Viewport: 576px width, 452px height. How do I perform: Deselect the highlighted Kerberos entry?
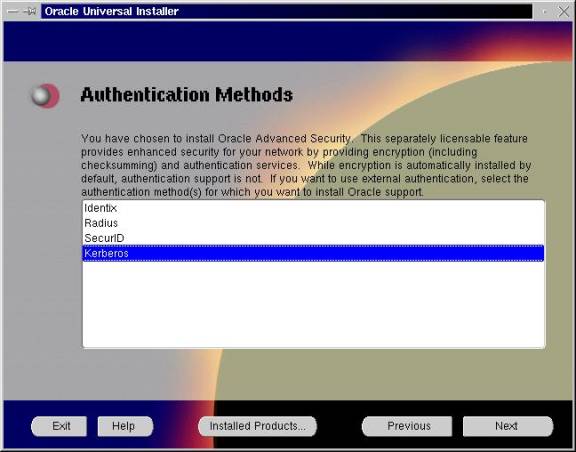[x=313, y=253]
